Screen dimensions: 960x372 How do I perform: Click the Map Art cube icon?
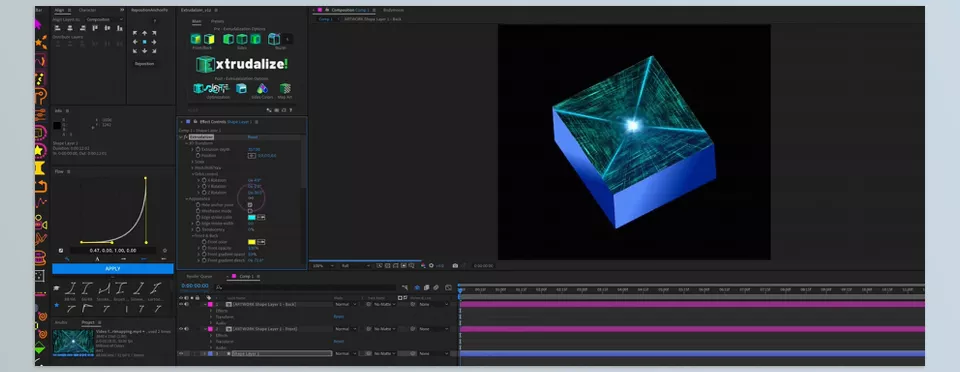tap(285, 89)
